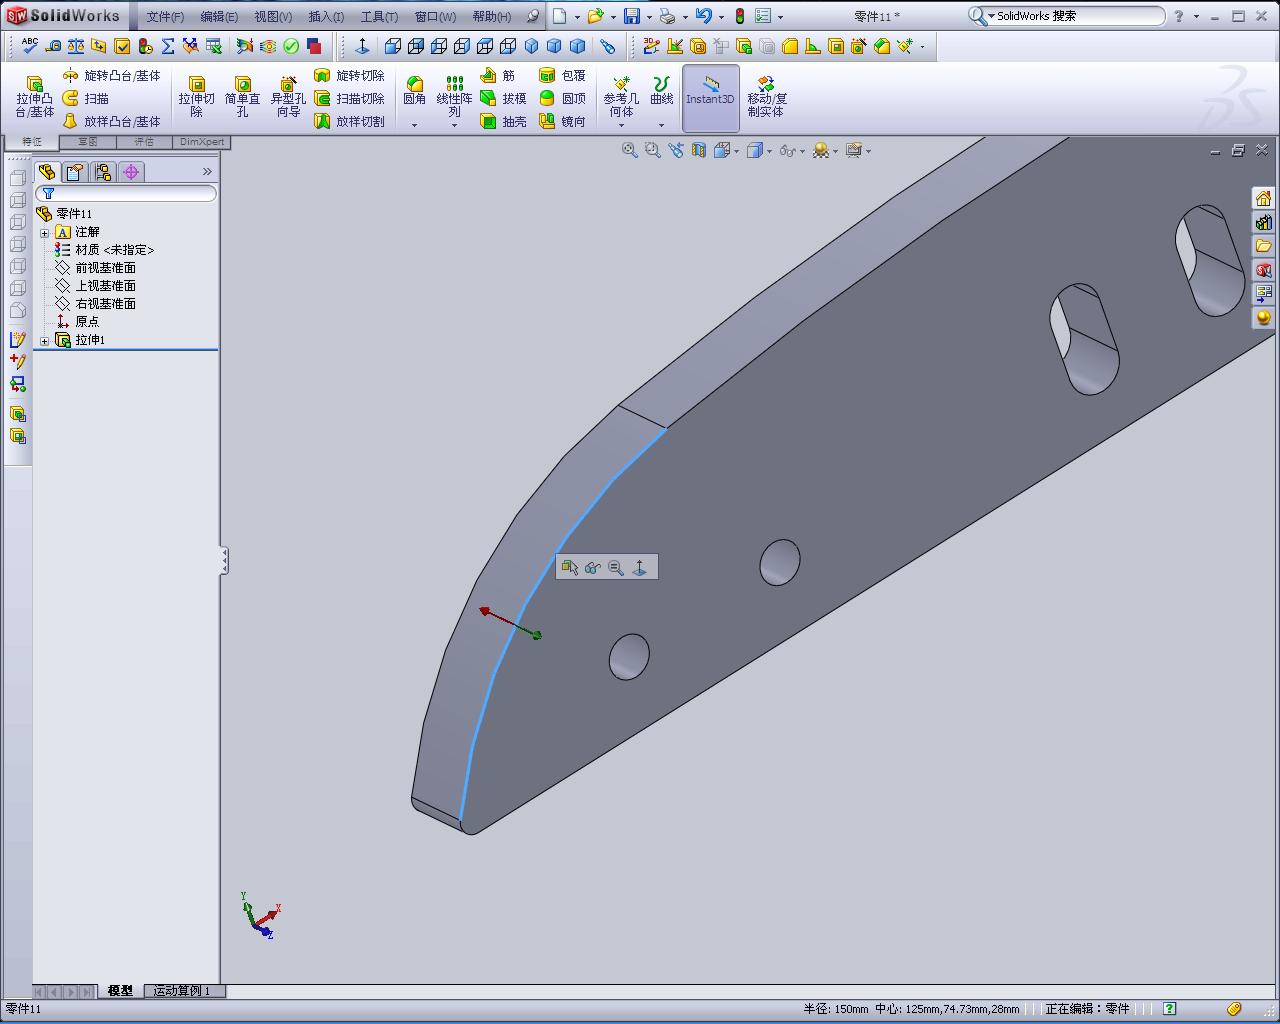Click the Save icon in the title toolbar
This screenshot has height=1024, width=1280.
632,16
